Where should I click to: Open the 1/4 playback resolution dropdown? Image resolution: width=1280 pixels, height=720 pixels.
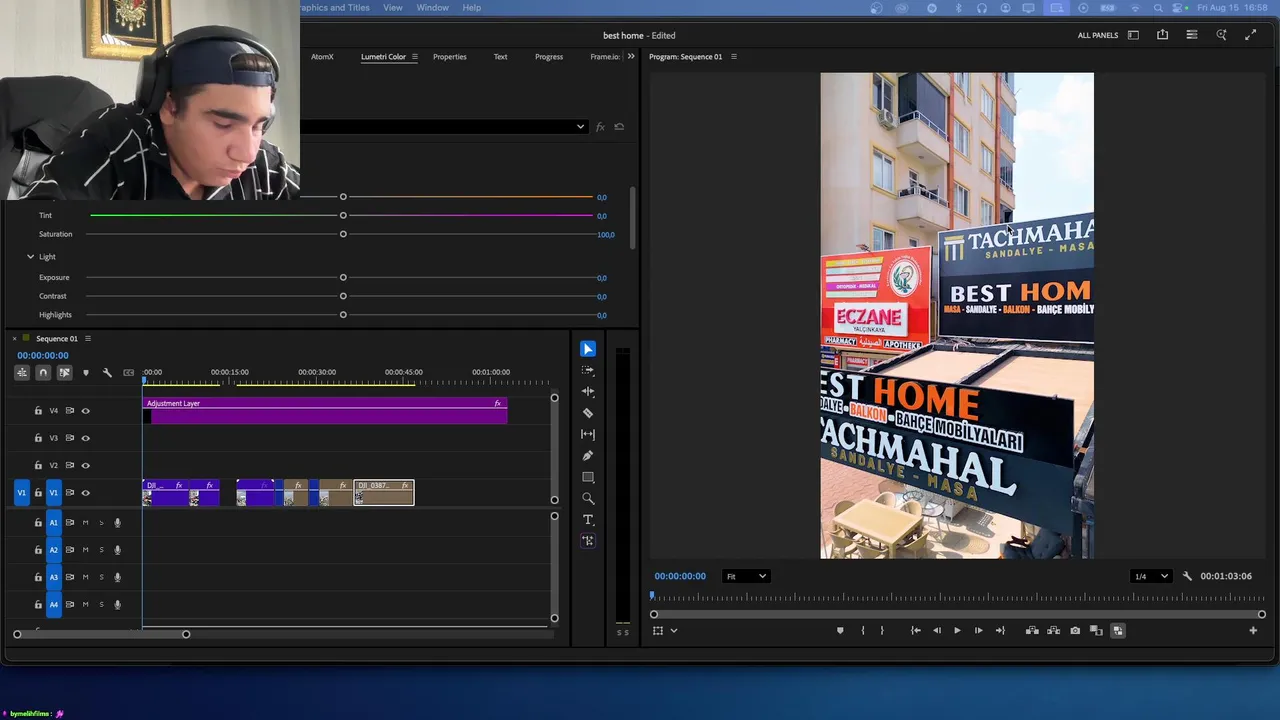(x=1150, y=576)
